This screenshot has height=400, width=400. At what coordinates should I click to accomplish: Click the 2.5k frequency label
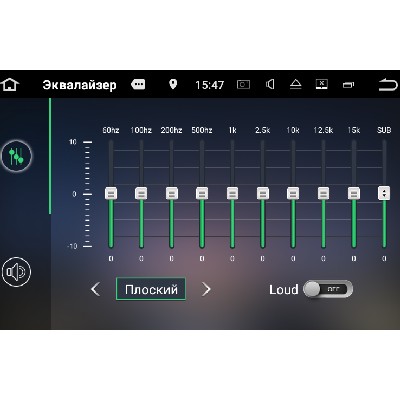(263, 130)
